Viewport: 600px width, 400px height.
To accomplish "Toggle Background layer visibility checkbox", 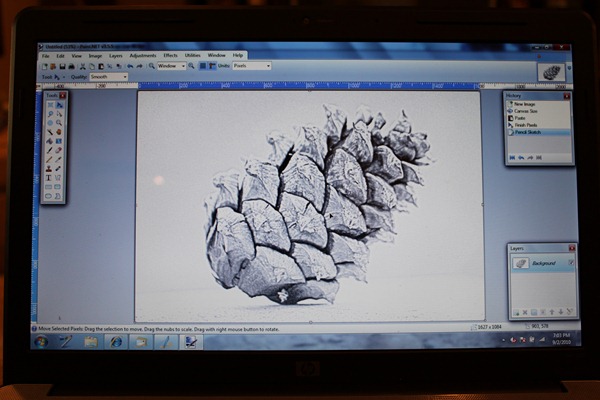I will pyautogui.click(x=571, y=262).
